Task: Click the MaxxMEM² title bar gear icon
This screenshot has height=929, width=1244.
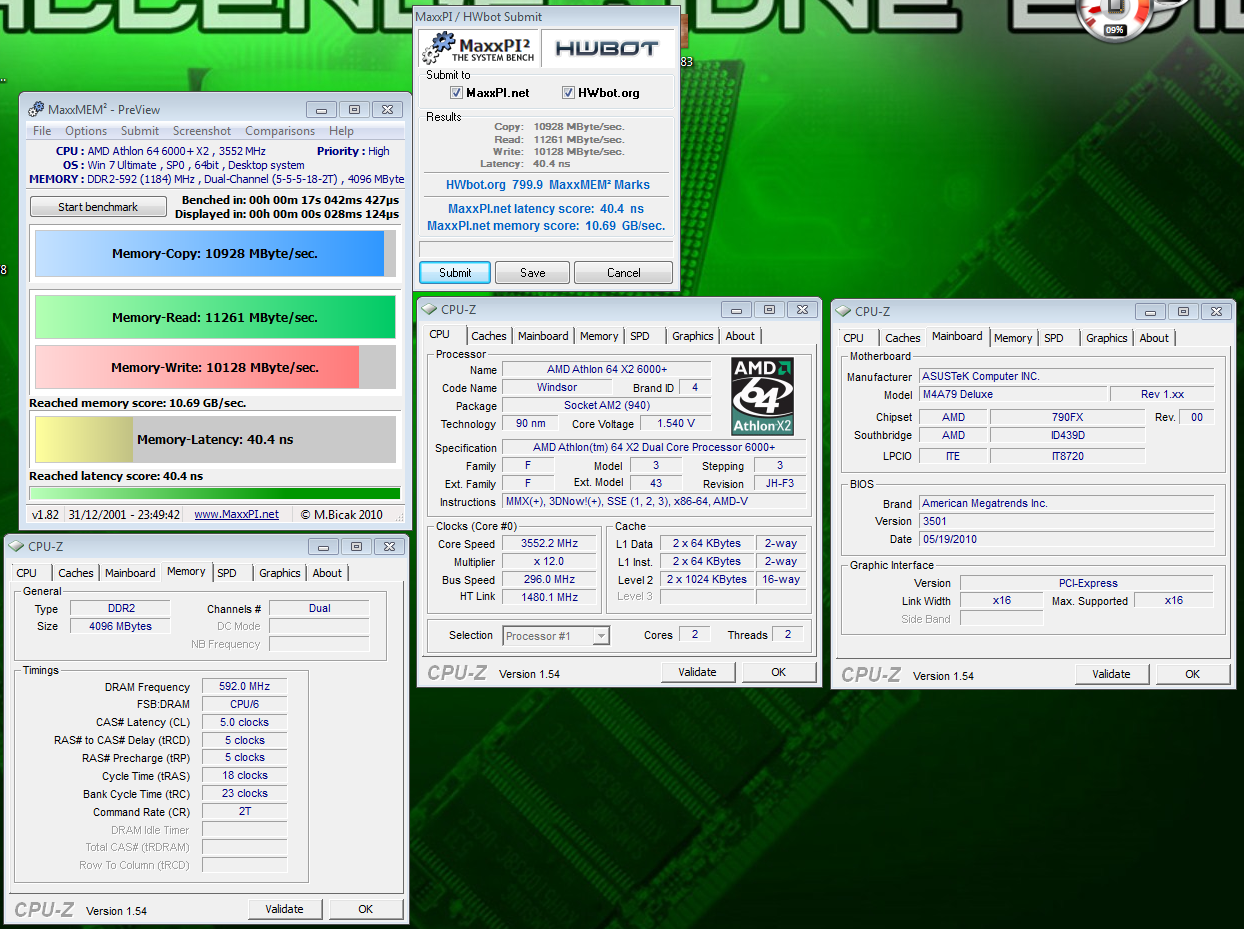Action: click(36, 110)
